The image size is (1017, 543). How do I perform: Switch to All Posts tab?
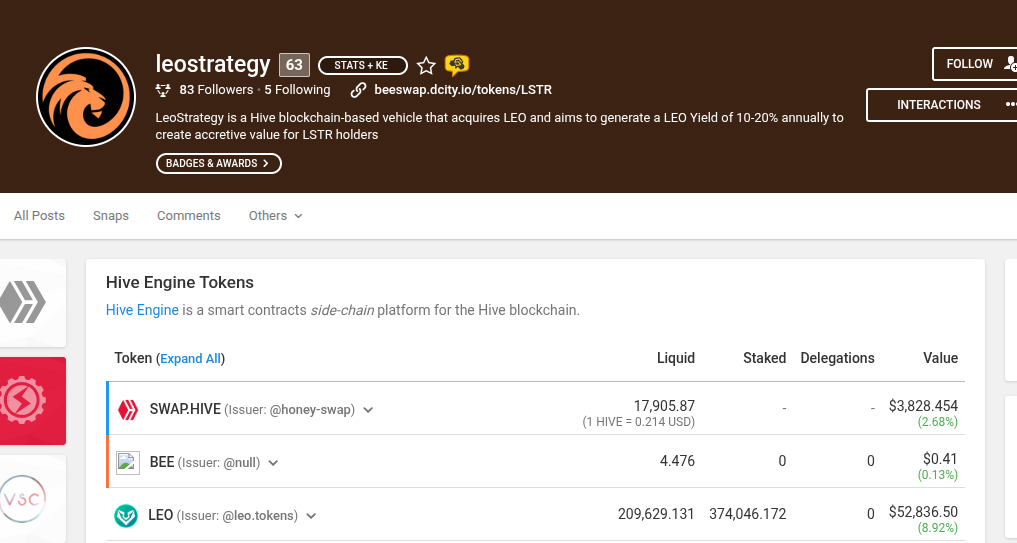[x=40, y=215]
